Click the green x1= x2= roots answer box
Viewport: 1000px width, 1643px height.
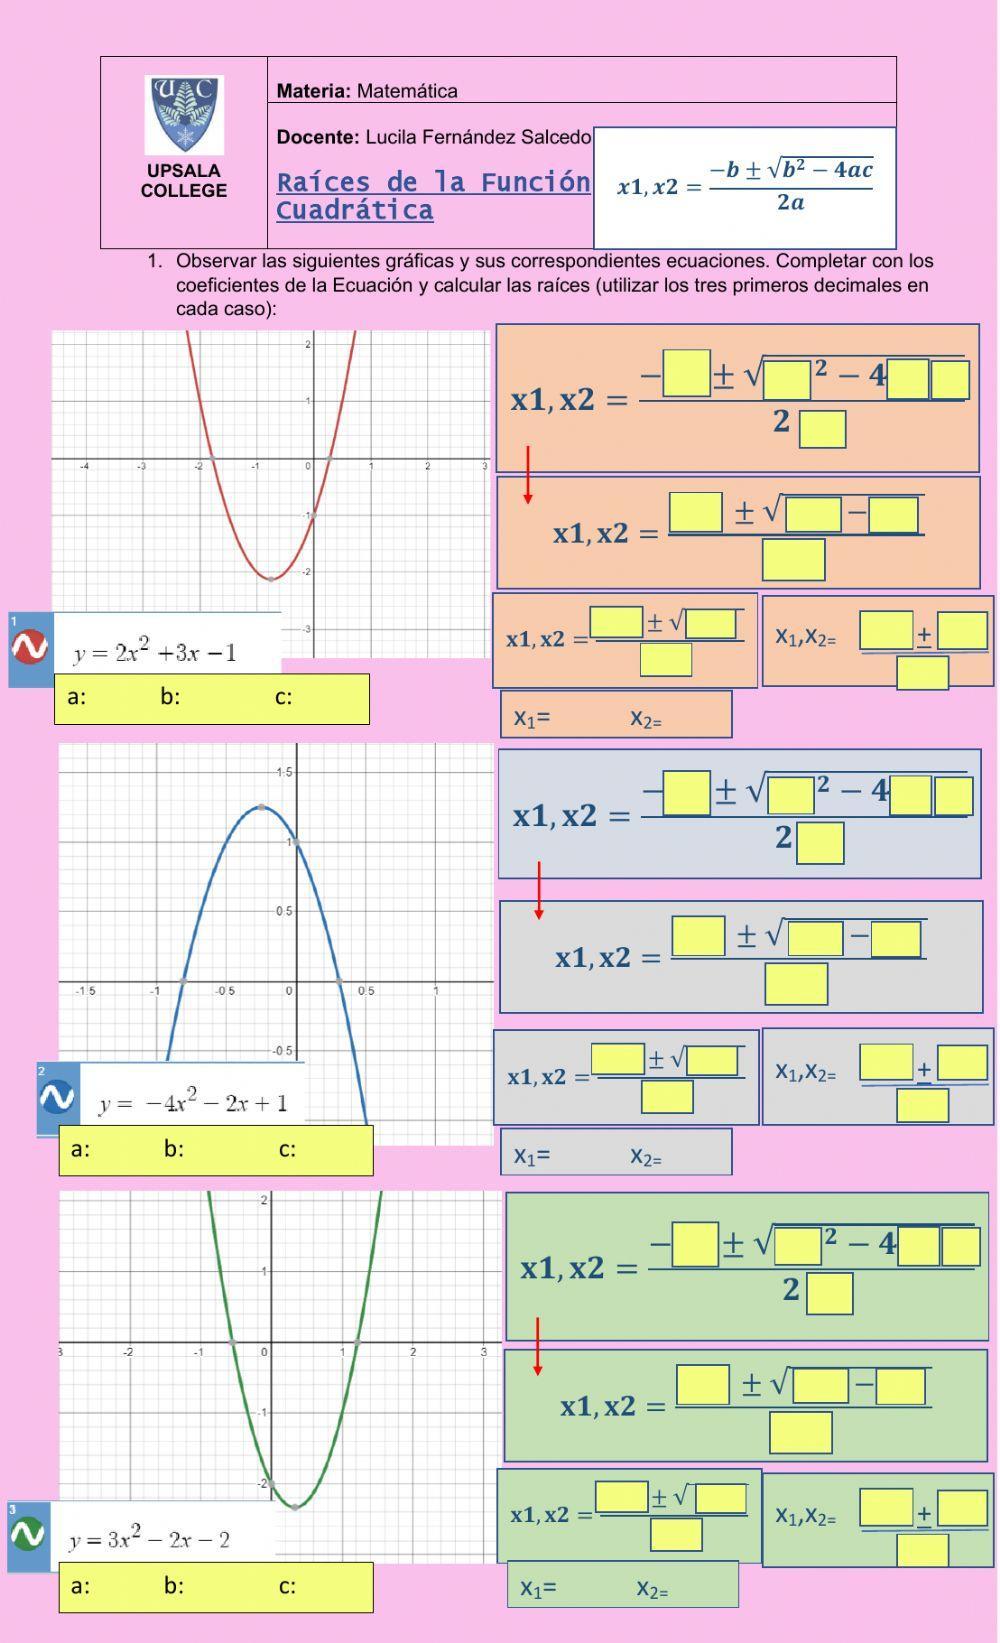pyautogui.click(x=622, y=1584)
